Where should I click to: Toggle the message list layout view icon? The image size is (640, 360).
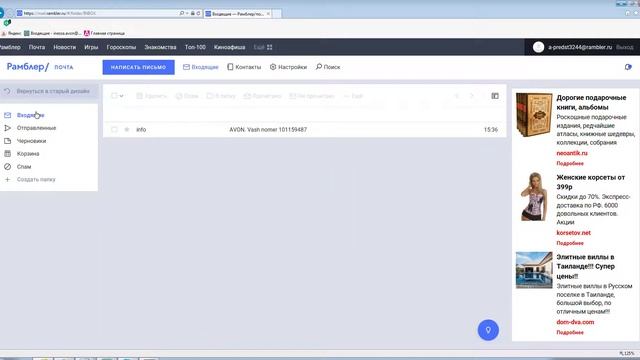pos(495,96)
